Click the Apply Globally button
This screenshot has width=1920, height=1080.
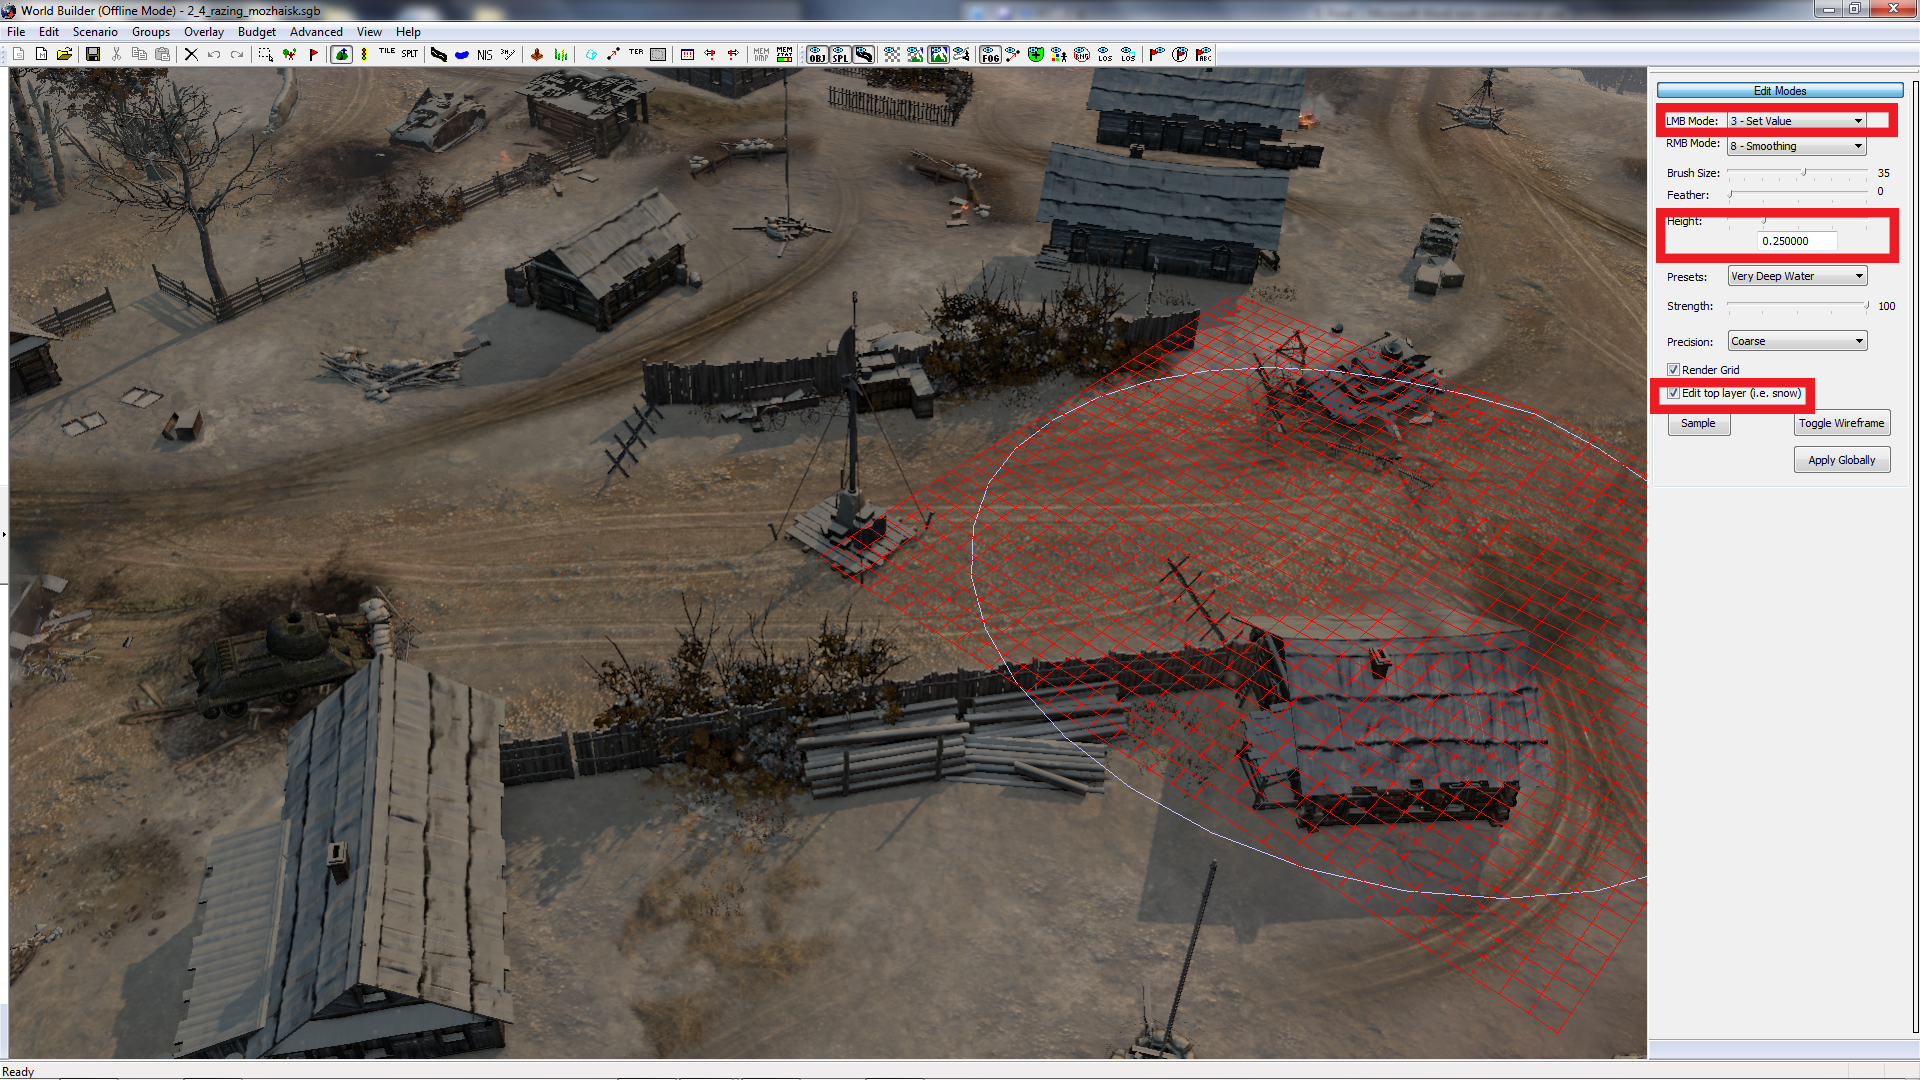pos(1841,460)
